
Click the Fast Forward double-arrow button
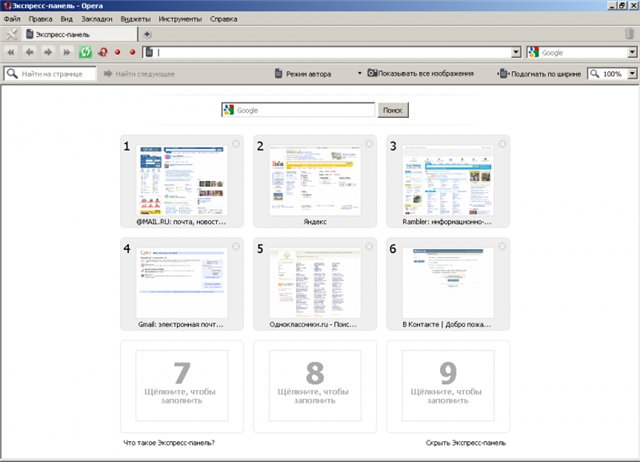point(67,52)
